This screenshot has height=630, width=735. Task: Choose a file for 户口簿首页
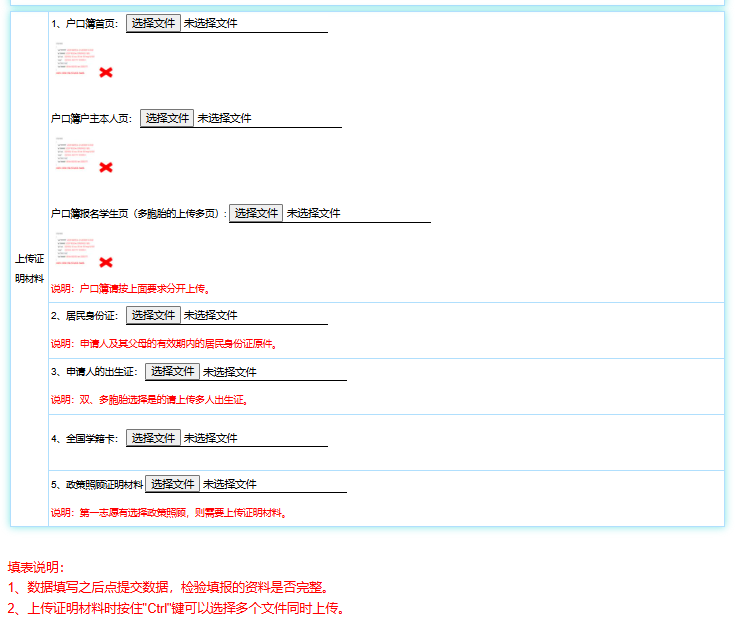(153, 23)
